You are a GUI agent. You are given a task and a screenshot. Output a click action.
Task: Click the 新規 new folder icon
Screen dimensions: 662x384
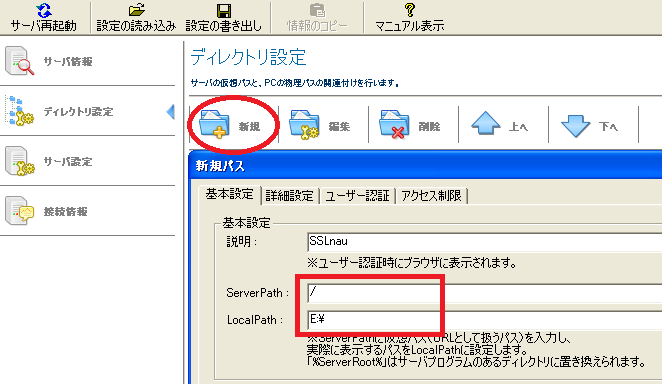(214, 124)
